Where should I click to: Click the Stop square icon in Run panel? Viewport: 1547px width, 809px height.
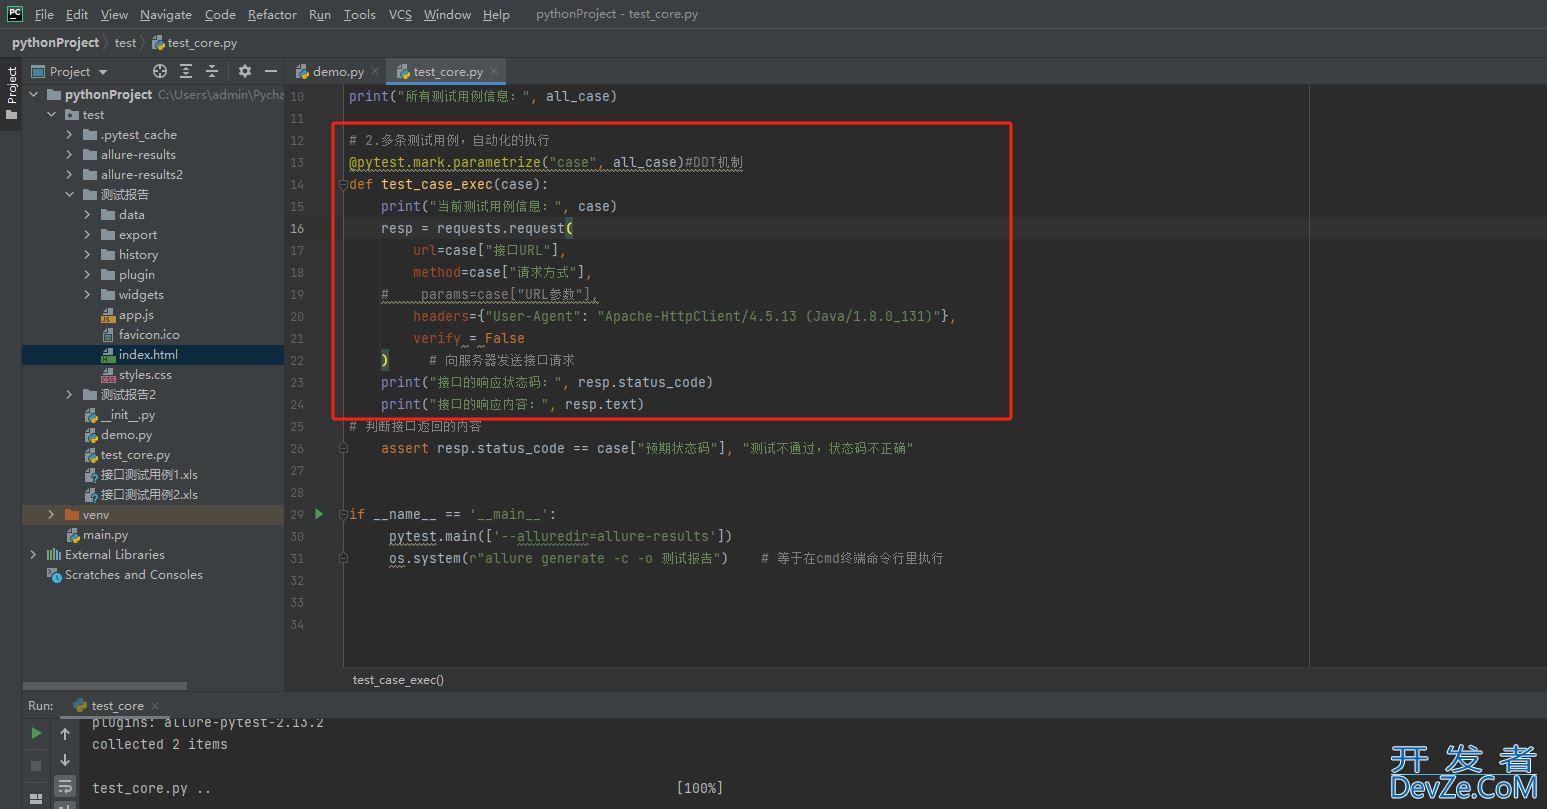pos(36,765)
